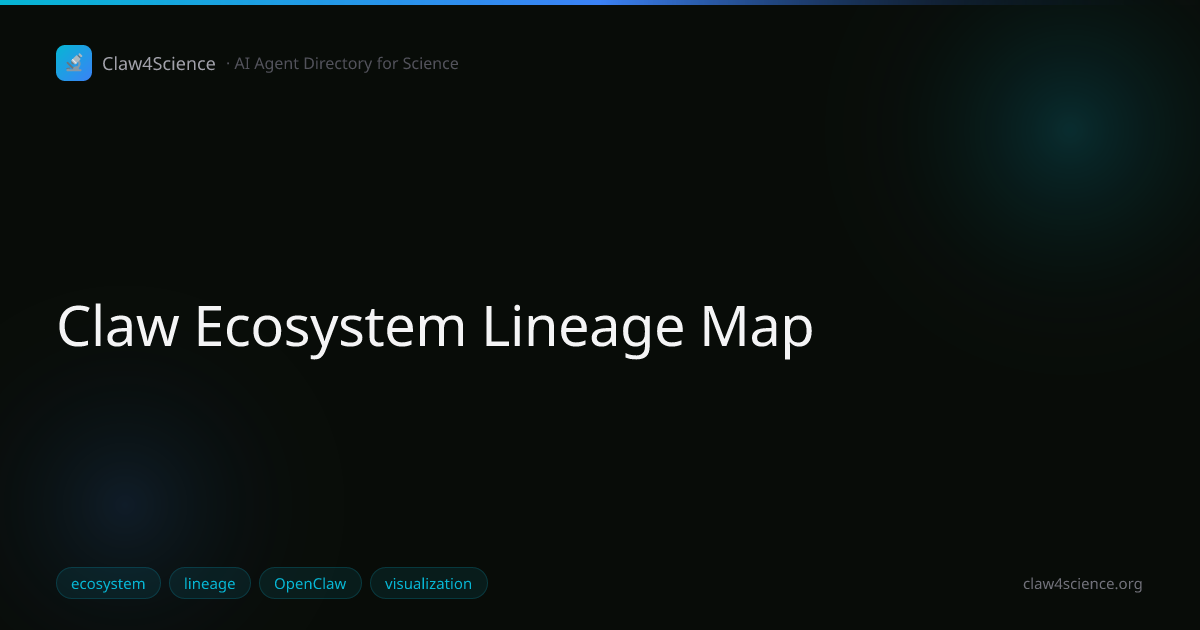Select the 'AI Agent Directory for Science' tagline
This screenshot has height=630, width=1200.
346,64
